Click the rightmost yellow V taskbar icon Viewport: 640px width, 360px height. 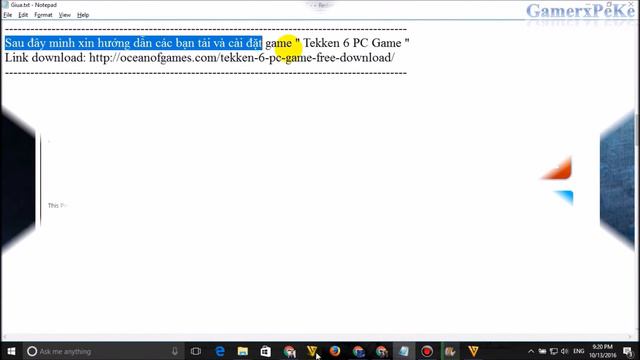[x=473, y=351]
